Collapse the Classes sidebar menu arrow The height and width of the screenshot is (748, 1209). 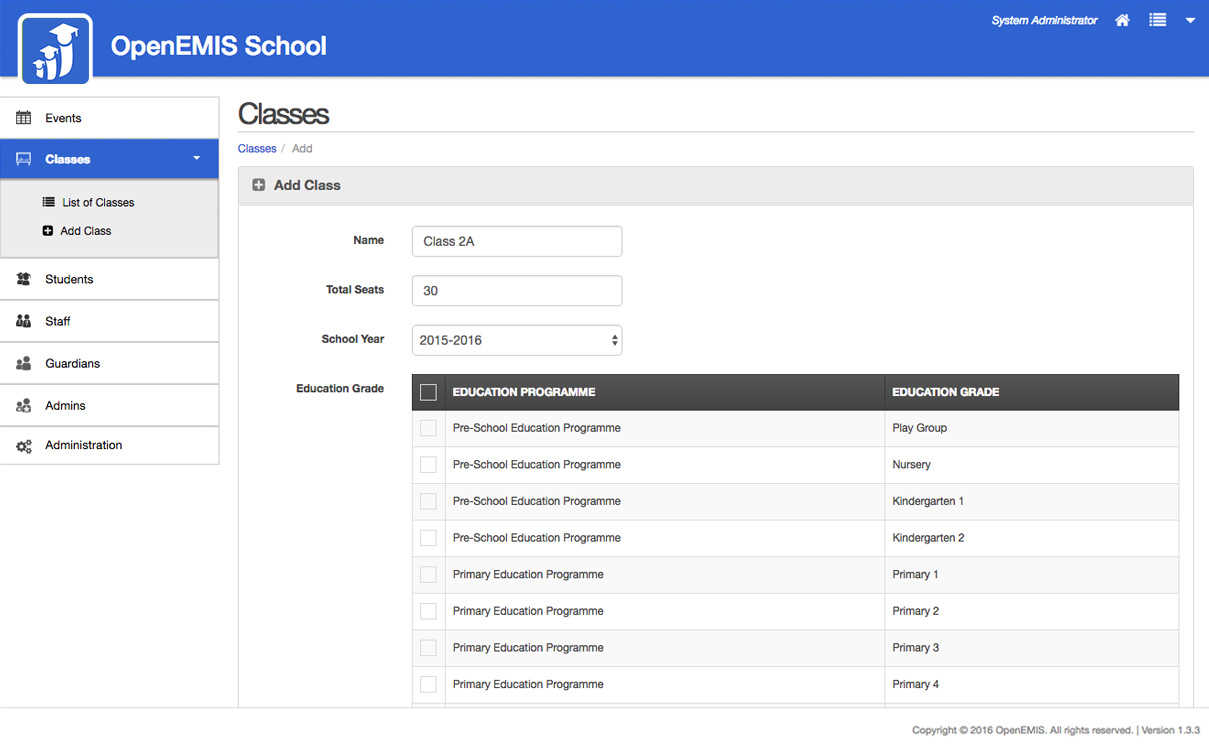pos(196,158)
